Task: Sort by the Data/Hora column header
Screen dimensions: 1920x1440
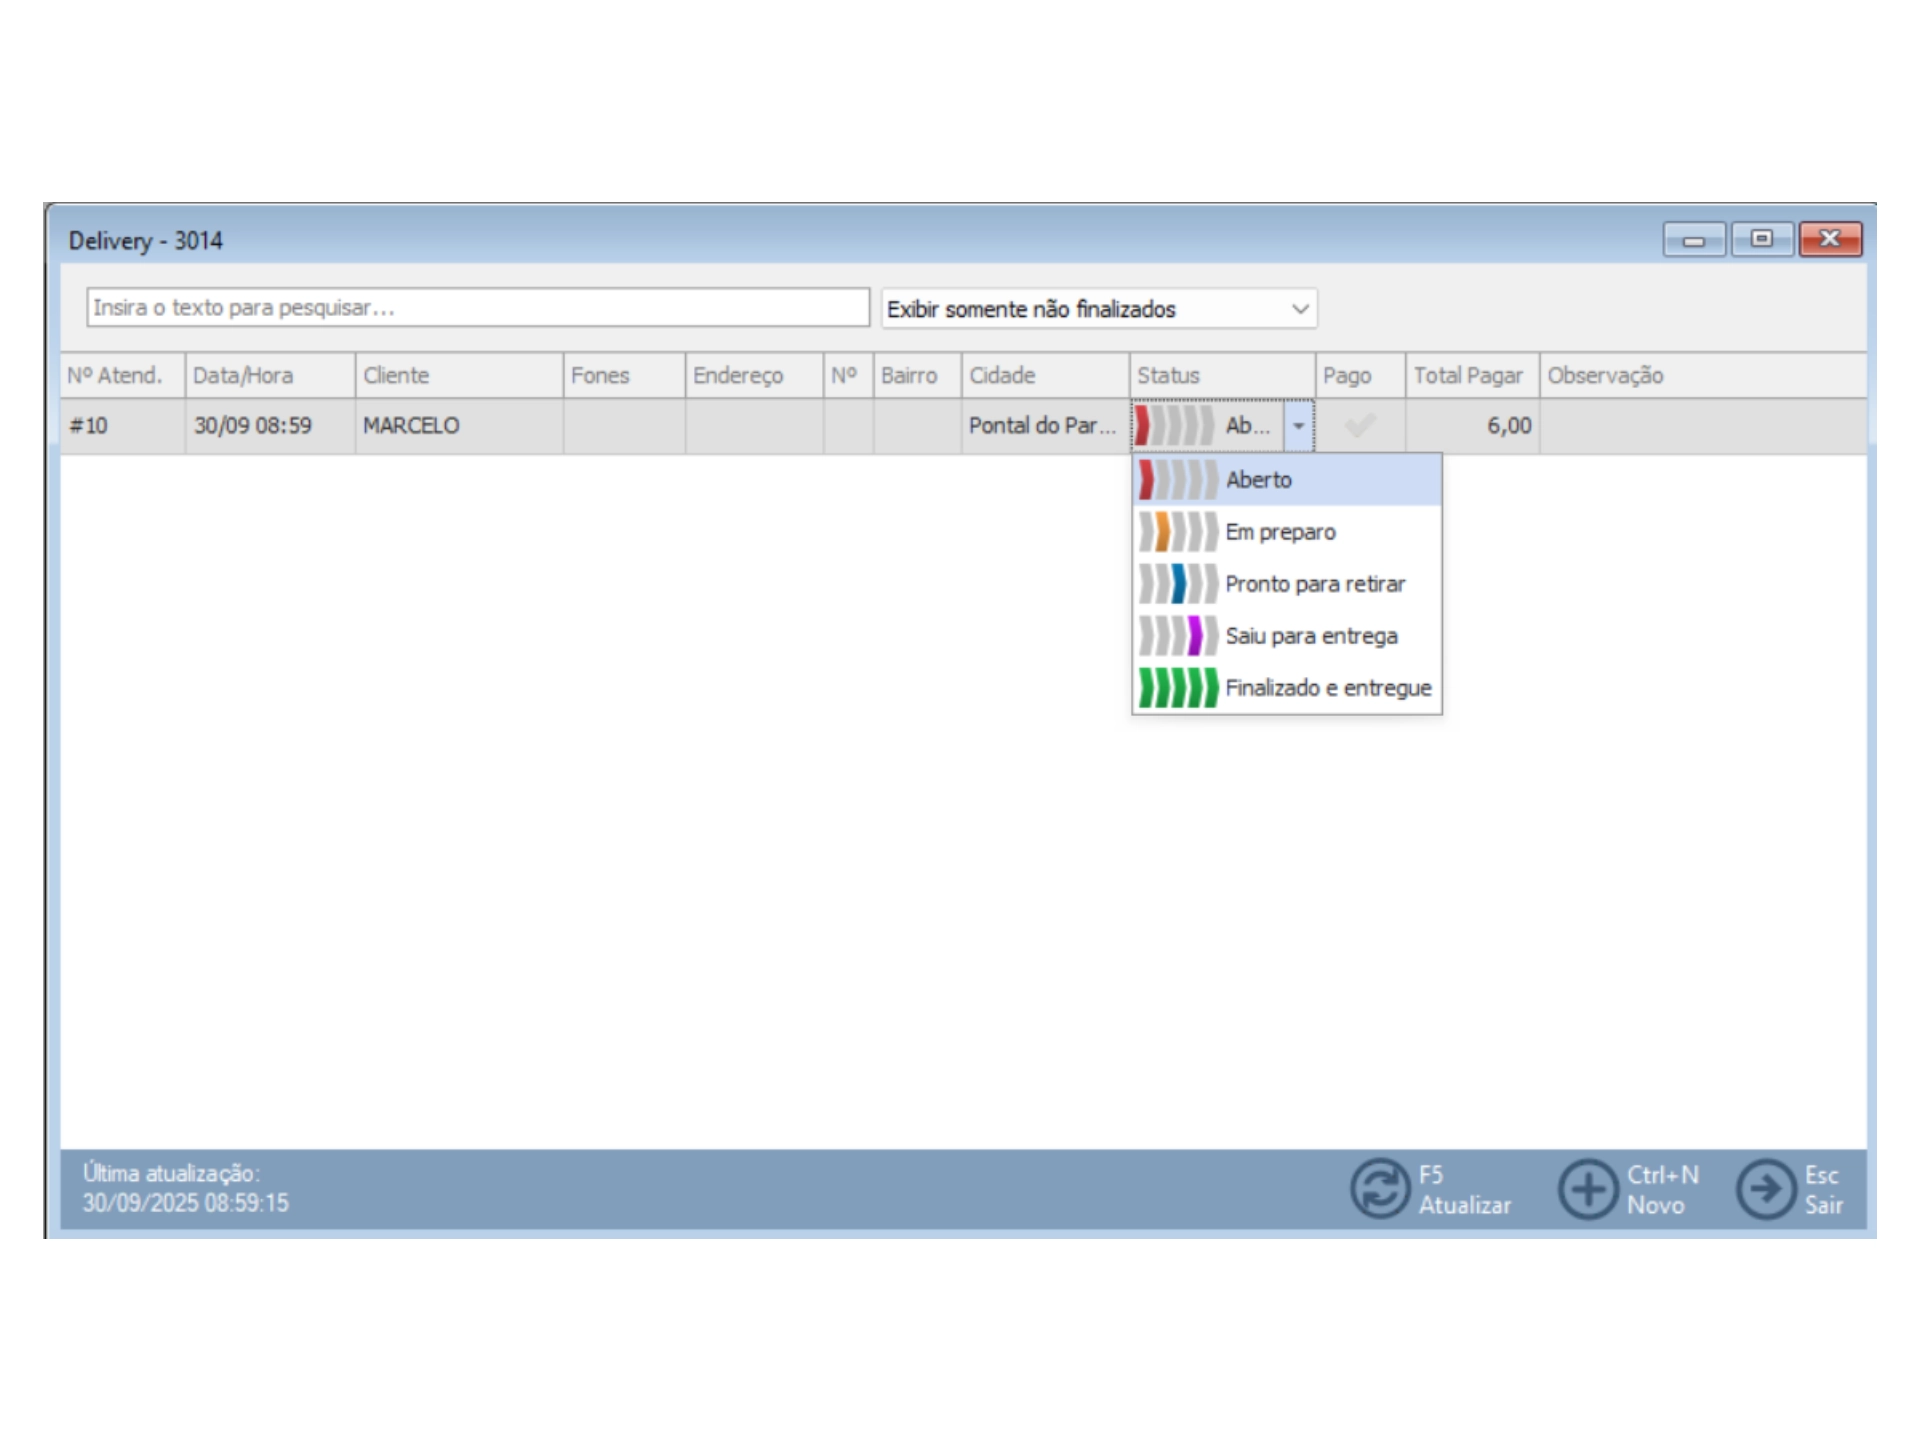Action: tap(269, 376)
